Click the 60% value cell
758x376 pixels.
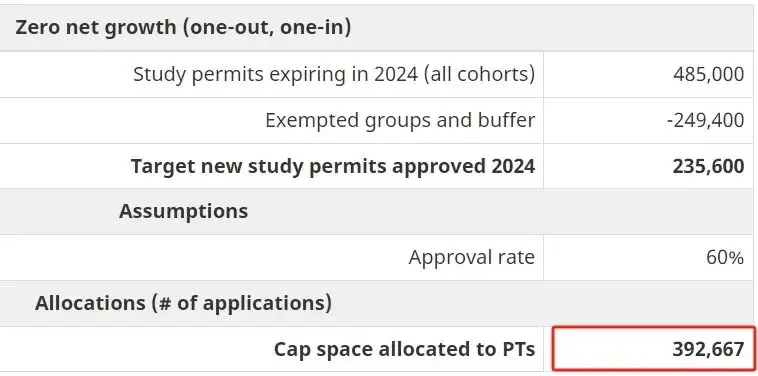point(648,258)
